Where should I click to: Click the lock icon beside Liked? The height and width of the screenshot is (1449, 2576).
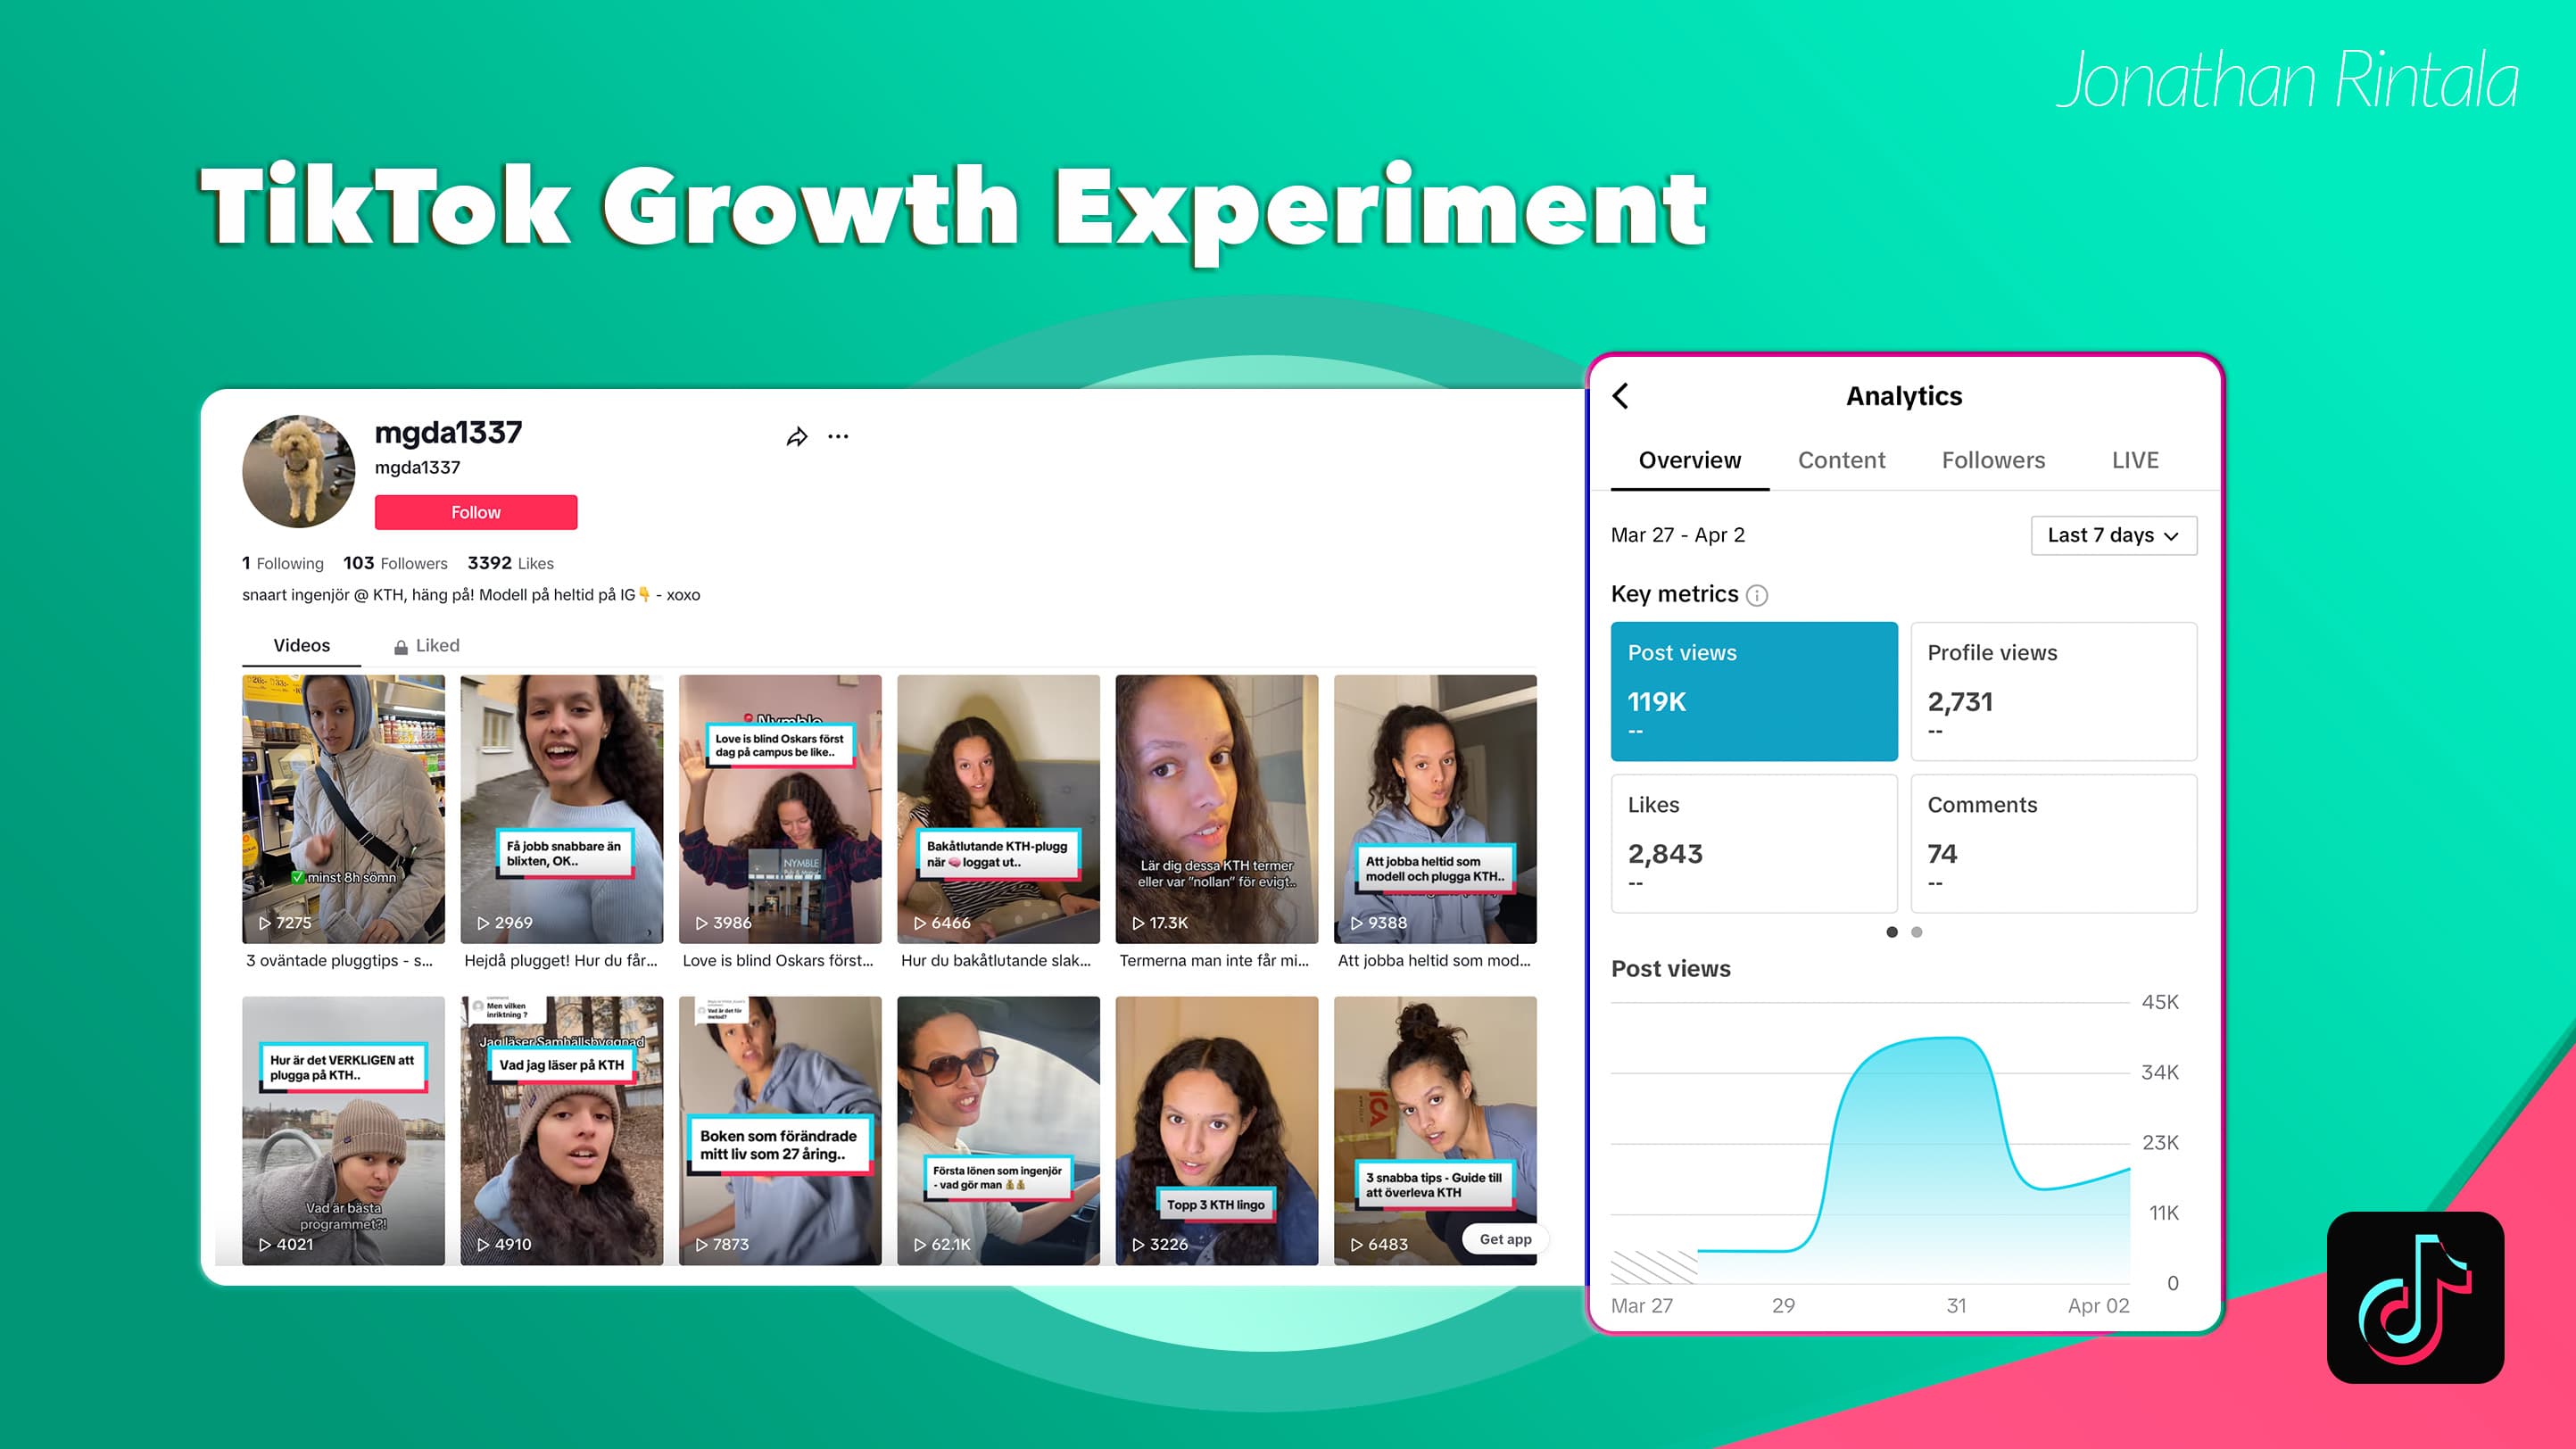[x=401, y=647]
